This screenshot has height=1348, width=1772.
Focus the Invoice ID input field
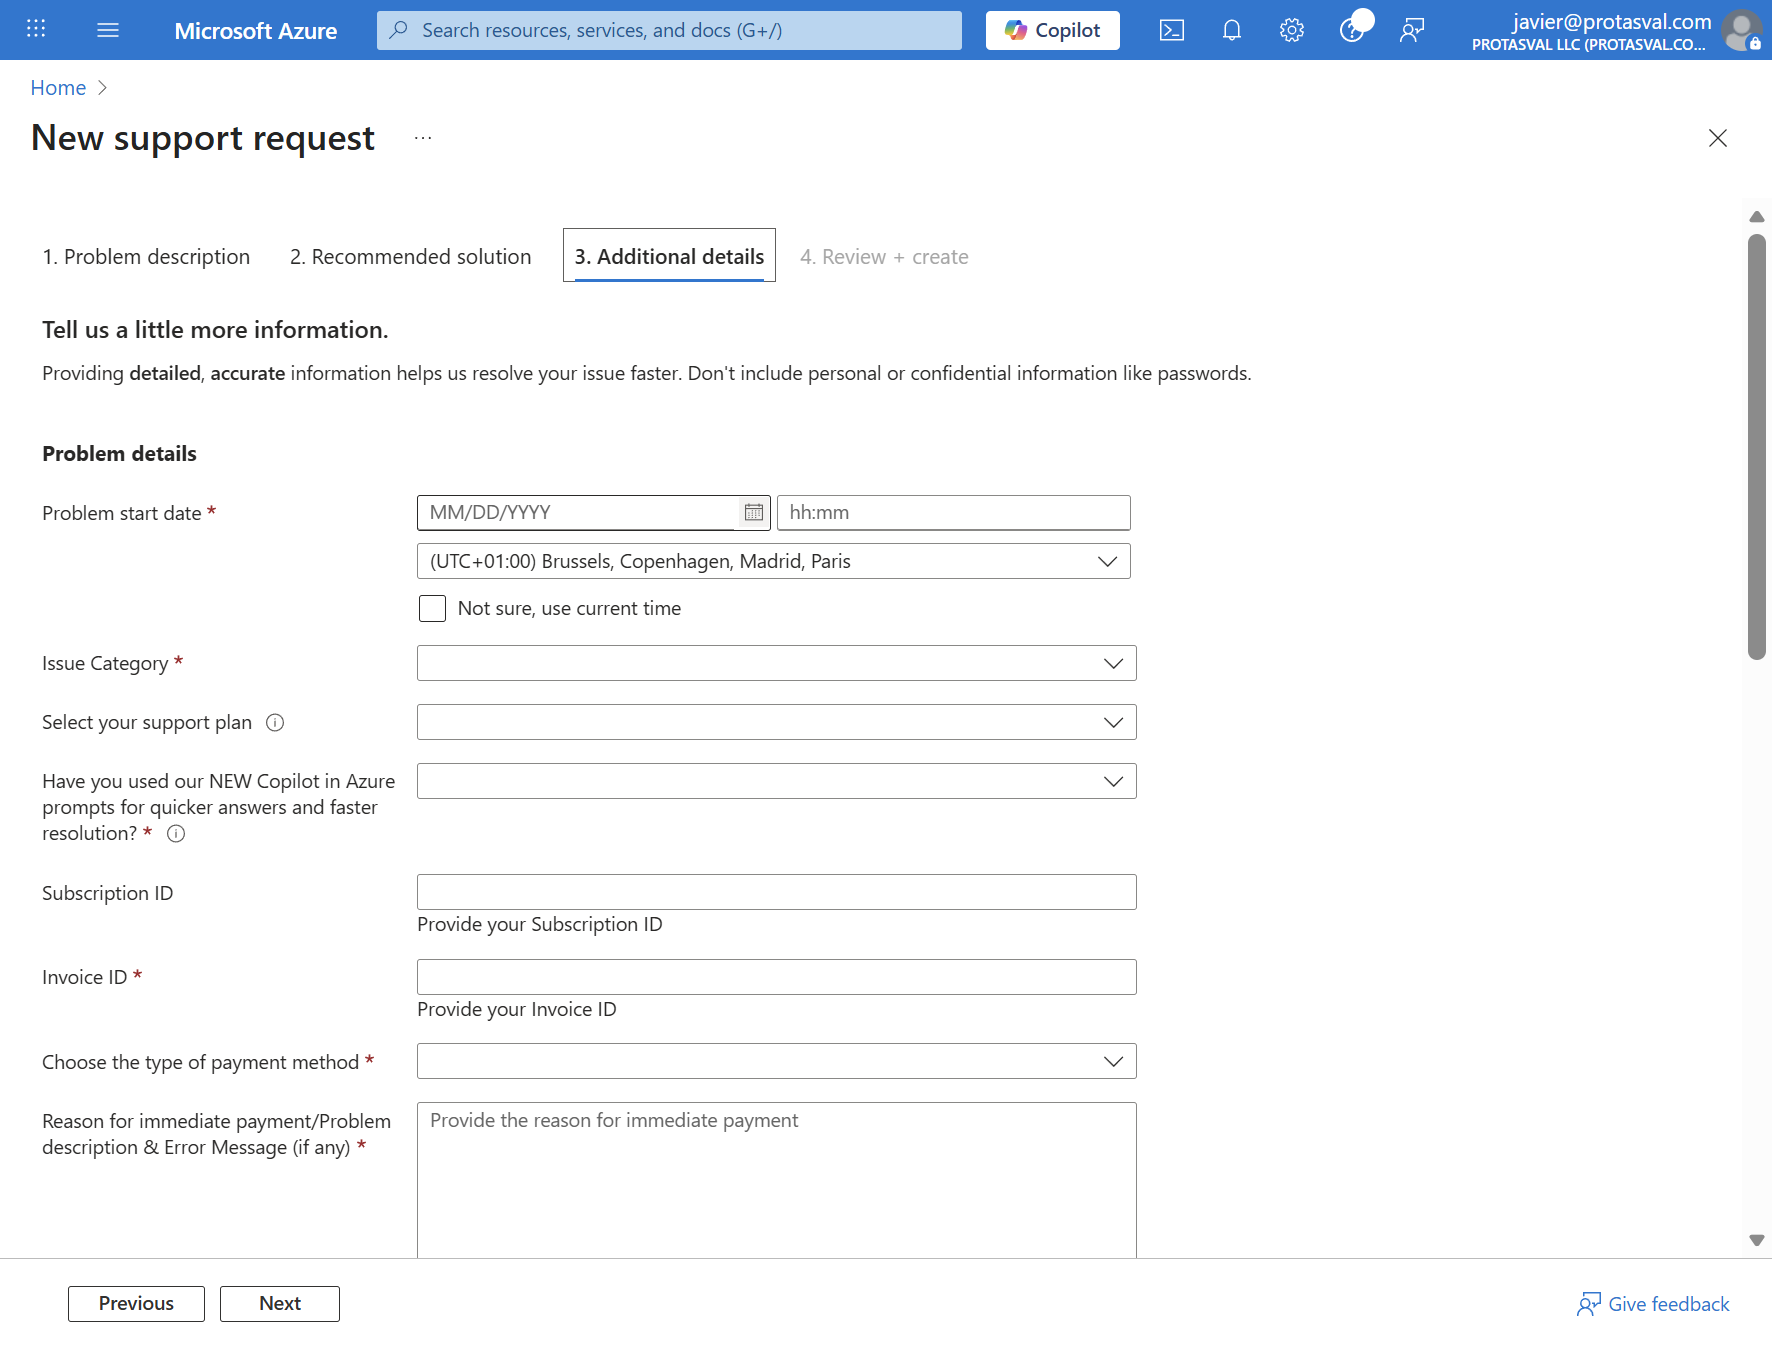(777, 977)
